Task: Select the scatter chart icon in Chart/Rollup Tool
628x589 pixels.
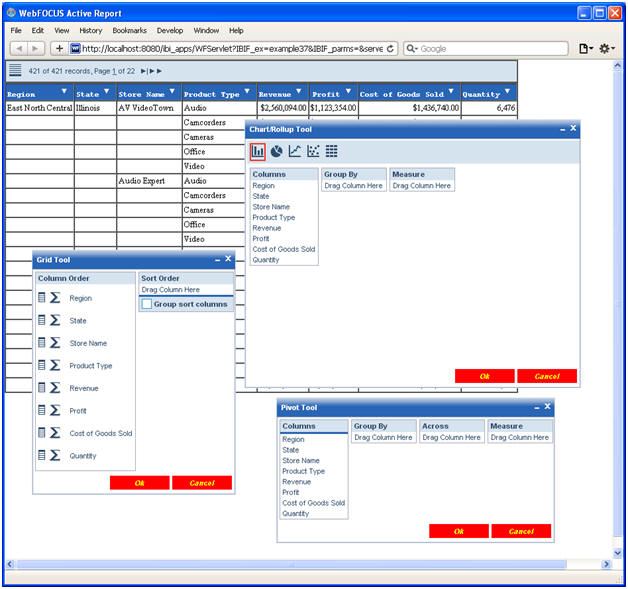Action: pyautogui.click(x=313, y=151)
